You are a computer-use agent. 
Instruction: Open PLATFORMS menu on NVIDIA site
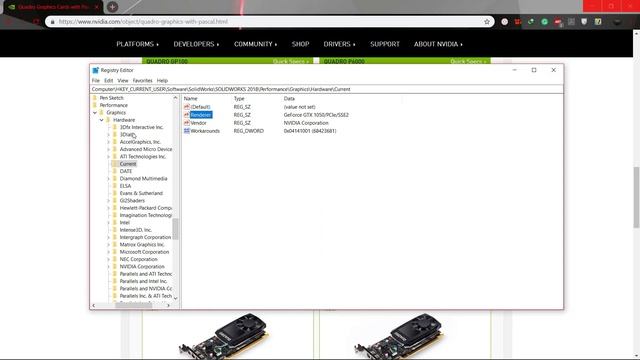(138, 44)
